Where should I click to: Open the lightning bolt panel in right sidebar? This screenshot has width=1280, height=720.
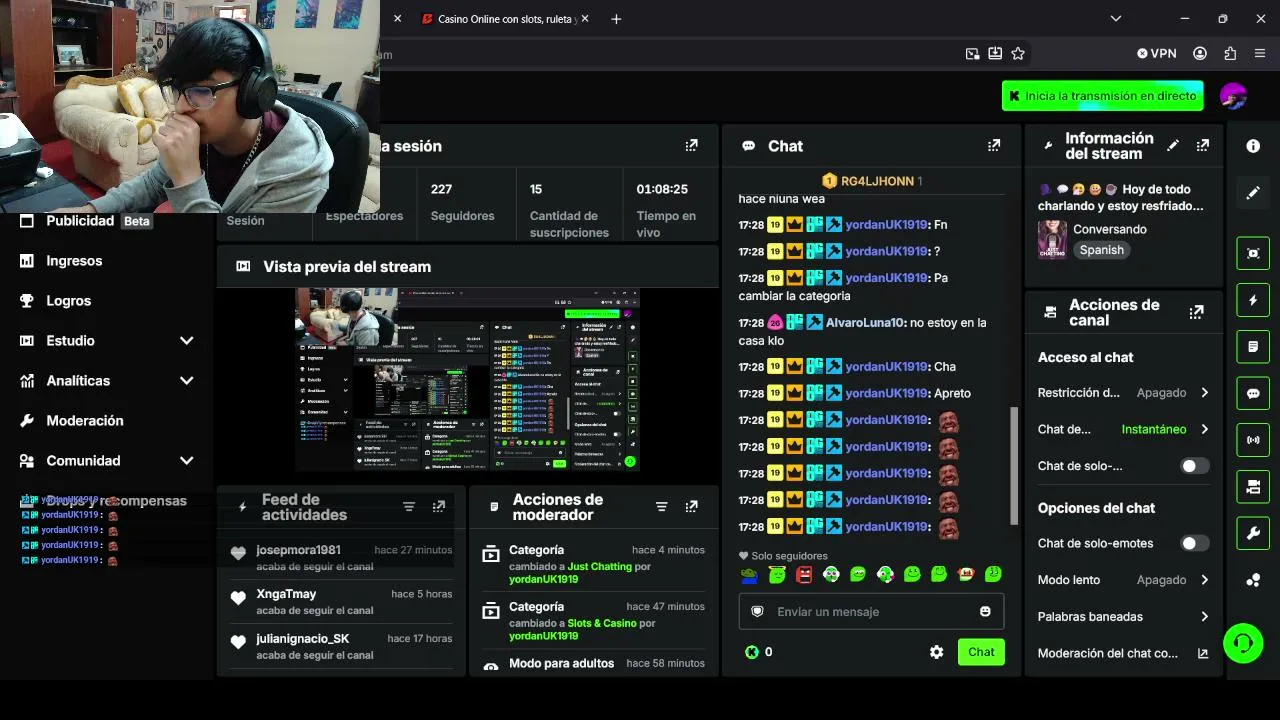click(x=1253, y=300)
